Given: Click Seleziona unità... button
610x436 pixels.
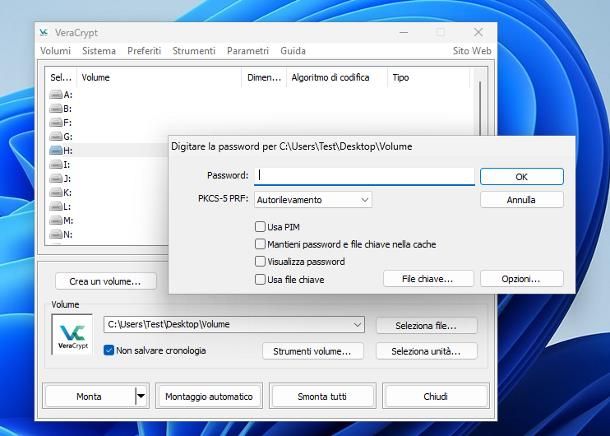Looking at the screenshot, I should 426,351.
